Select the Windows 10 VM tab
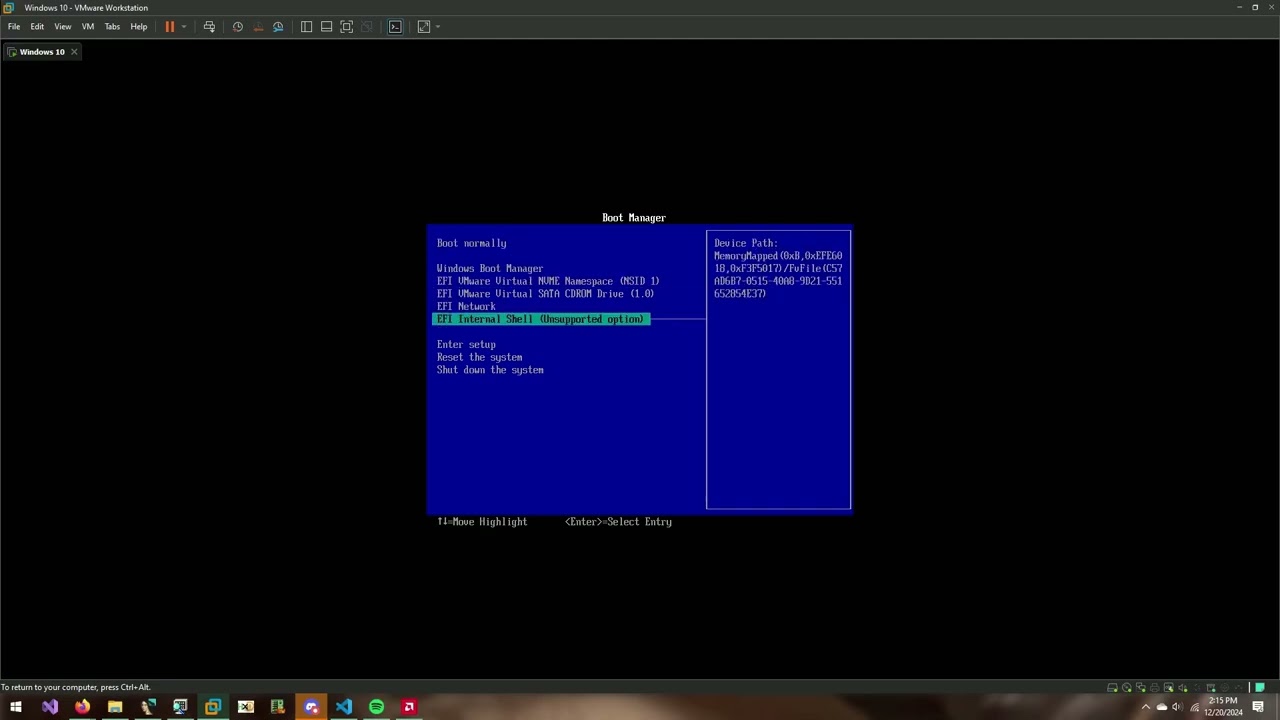The width and height of the screenshot is (1280, 720). 42,52
